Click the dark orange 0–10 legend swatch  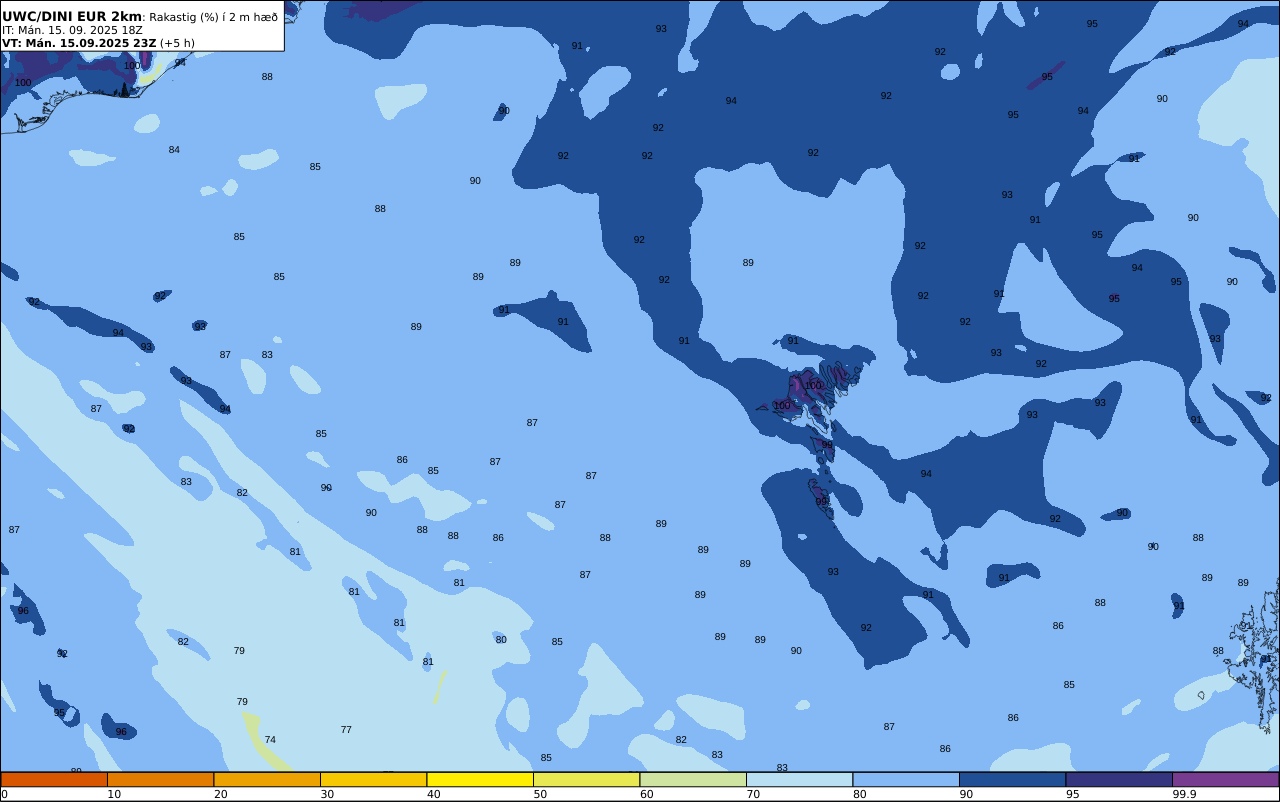coord(54,779)
